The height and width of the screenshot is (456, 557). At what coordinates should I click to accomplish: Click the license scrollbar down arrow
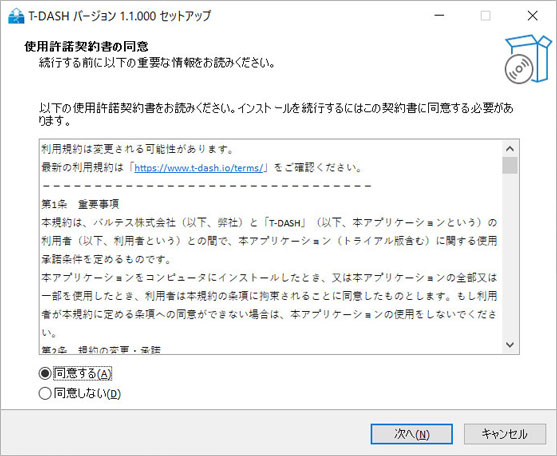510,344
